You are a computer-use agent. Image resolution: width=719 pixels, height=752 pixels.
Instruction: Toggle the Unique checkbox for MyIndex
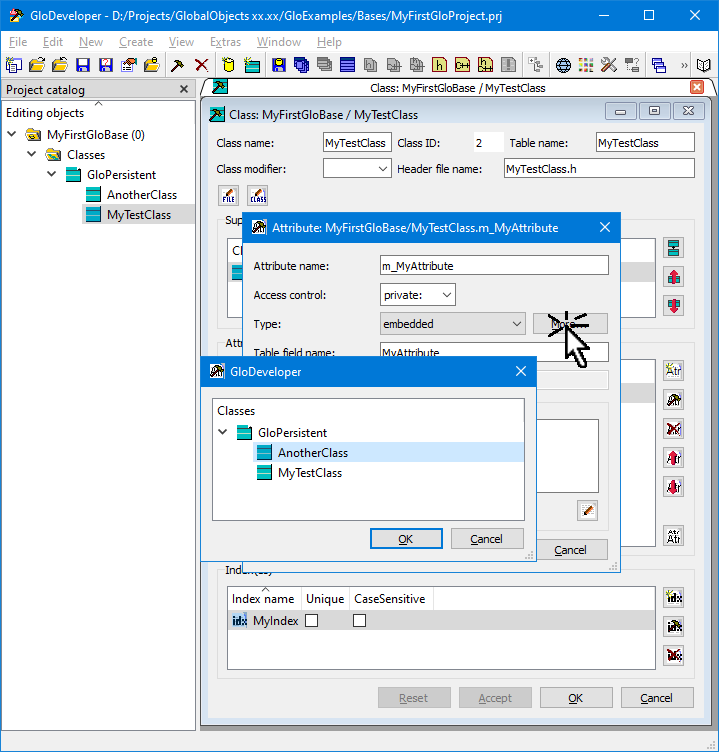point(311,621)
